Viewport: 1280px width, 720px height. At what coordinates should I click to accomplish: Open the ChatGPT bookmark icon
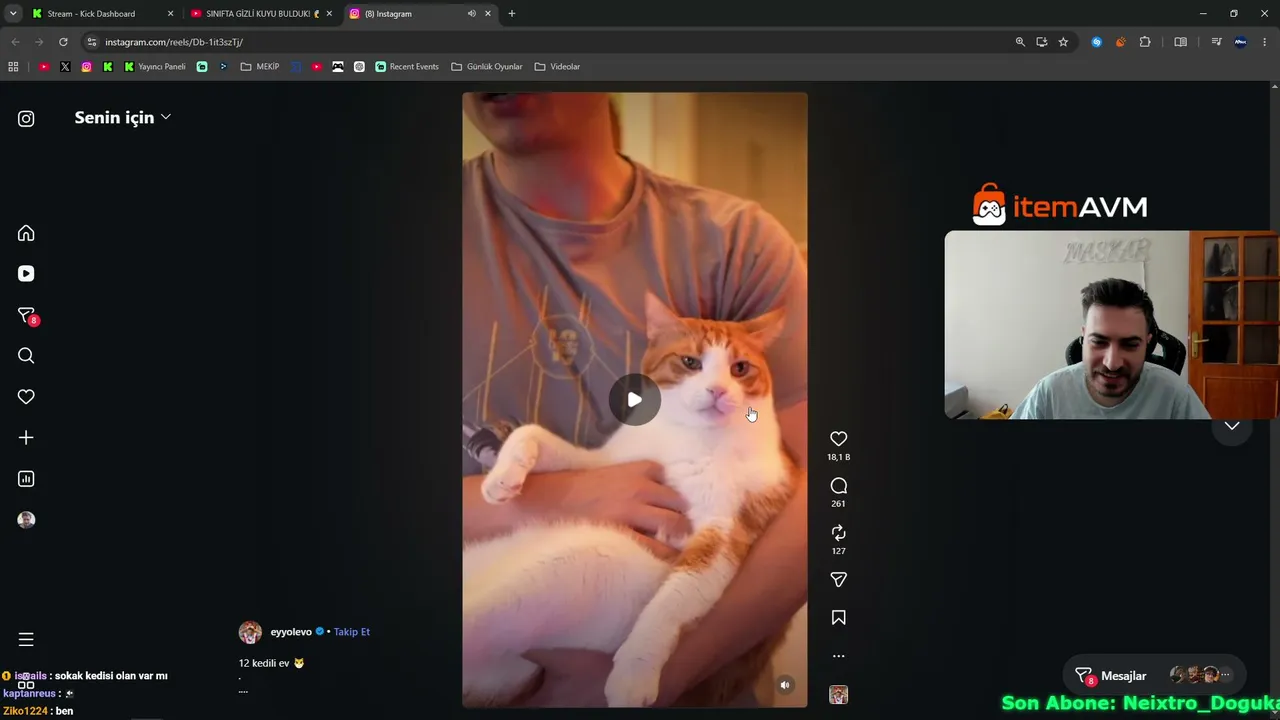click(359, 67)
